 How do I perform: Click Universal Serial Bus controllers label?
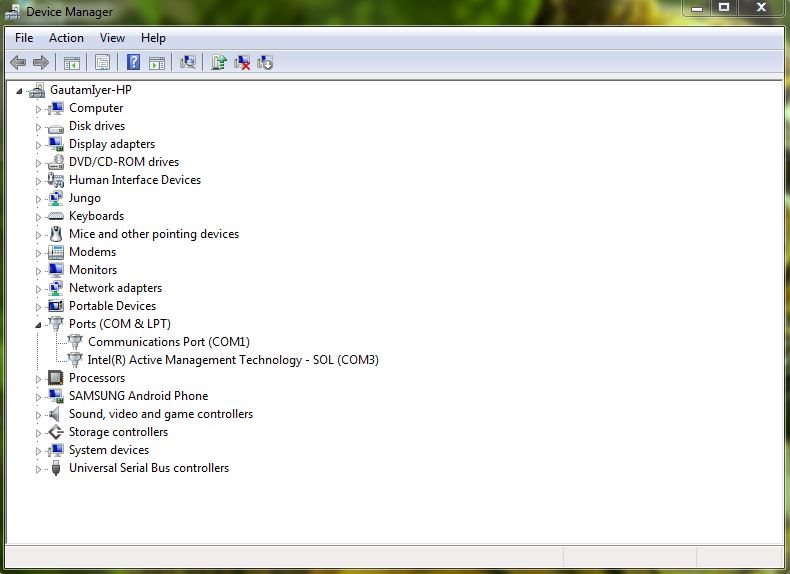(149, 468)
